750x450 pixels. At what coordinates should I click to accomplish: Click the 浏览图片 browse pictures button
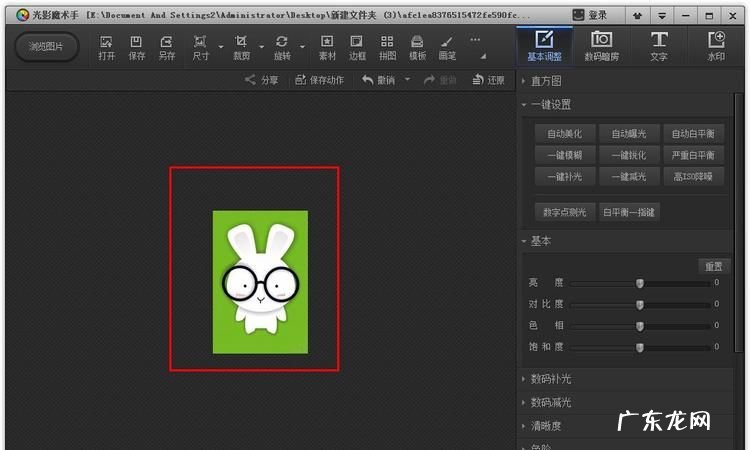coord(45,48)
